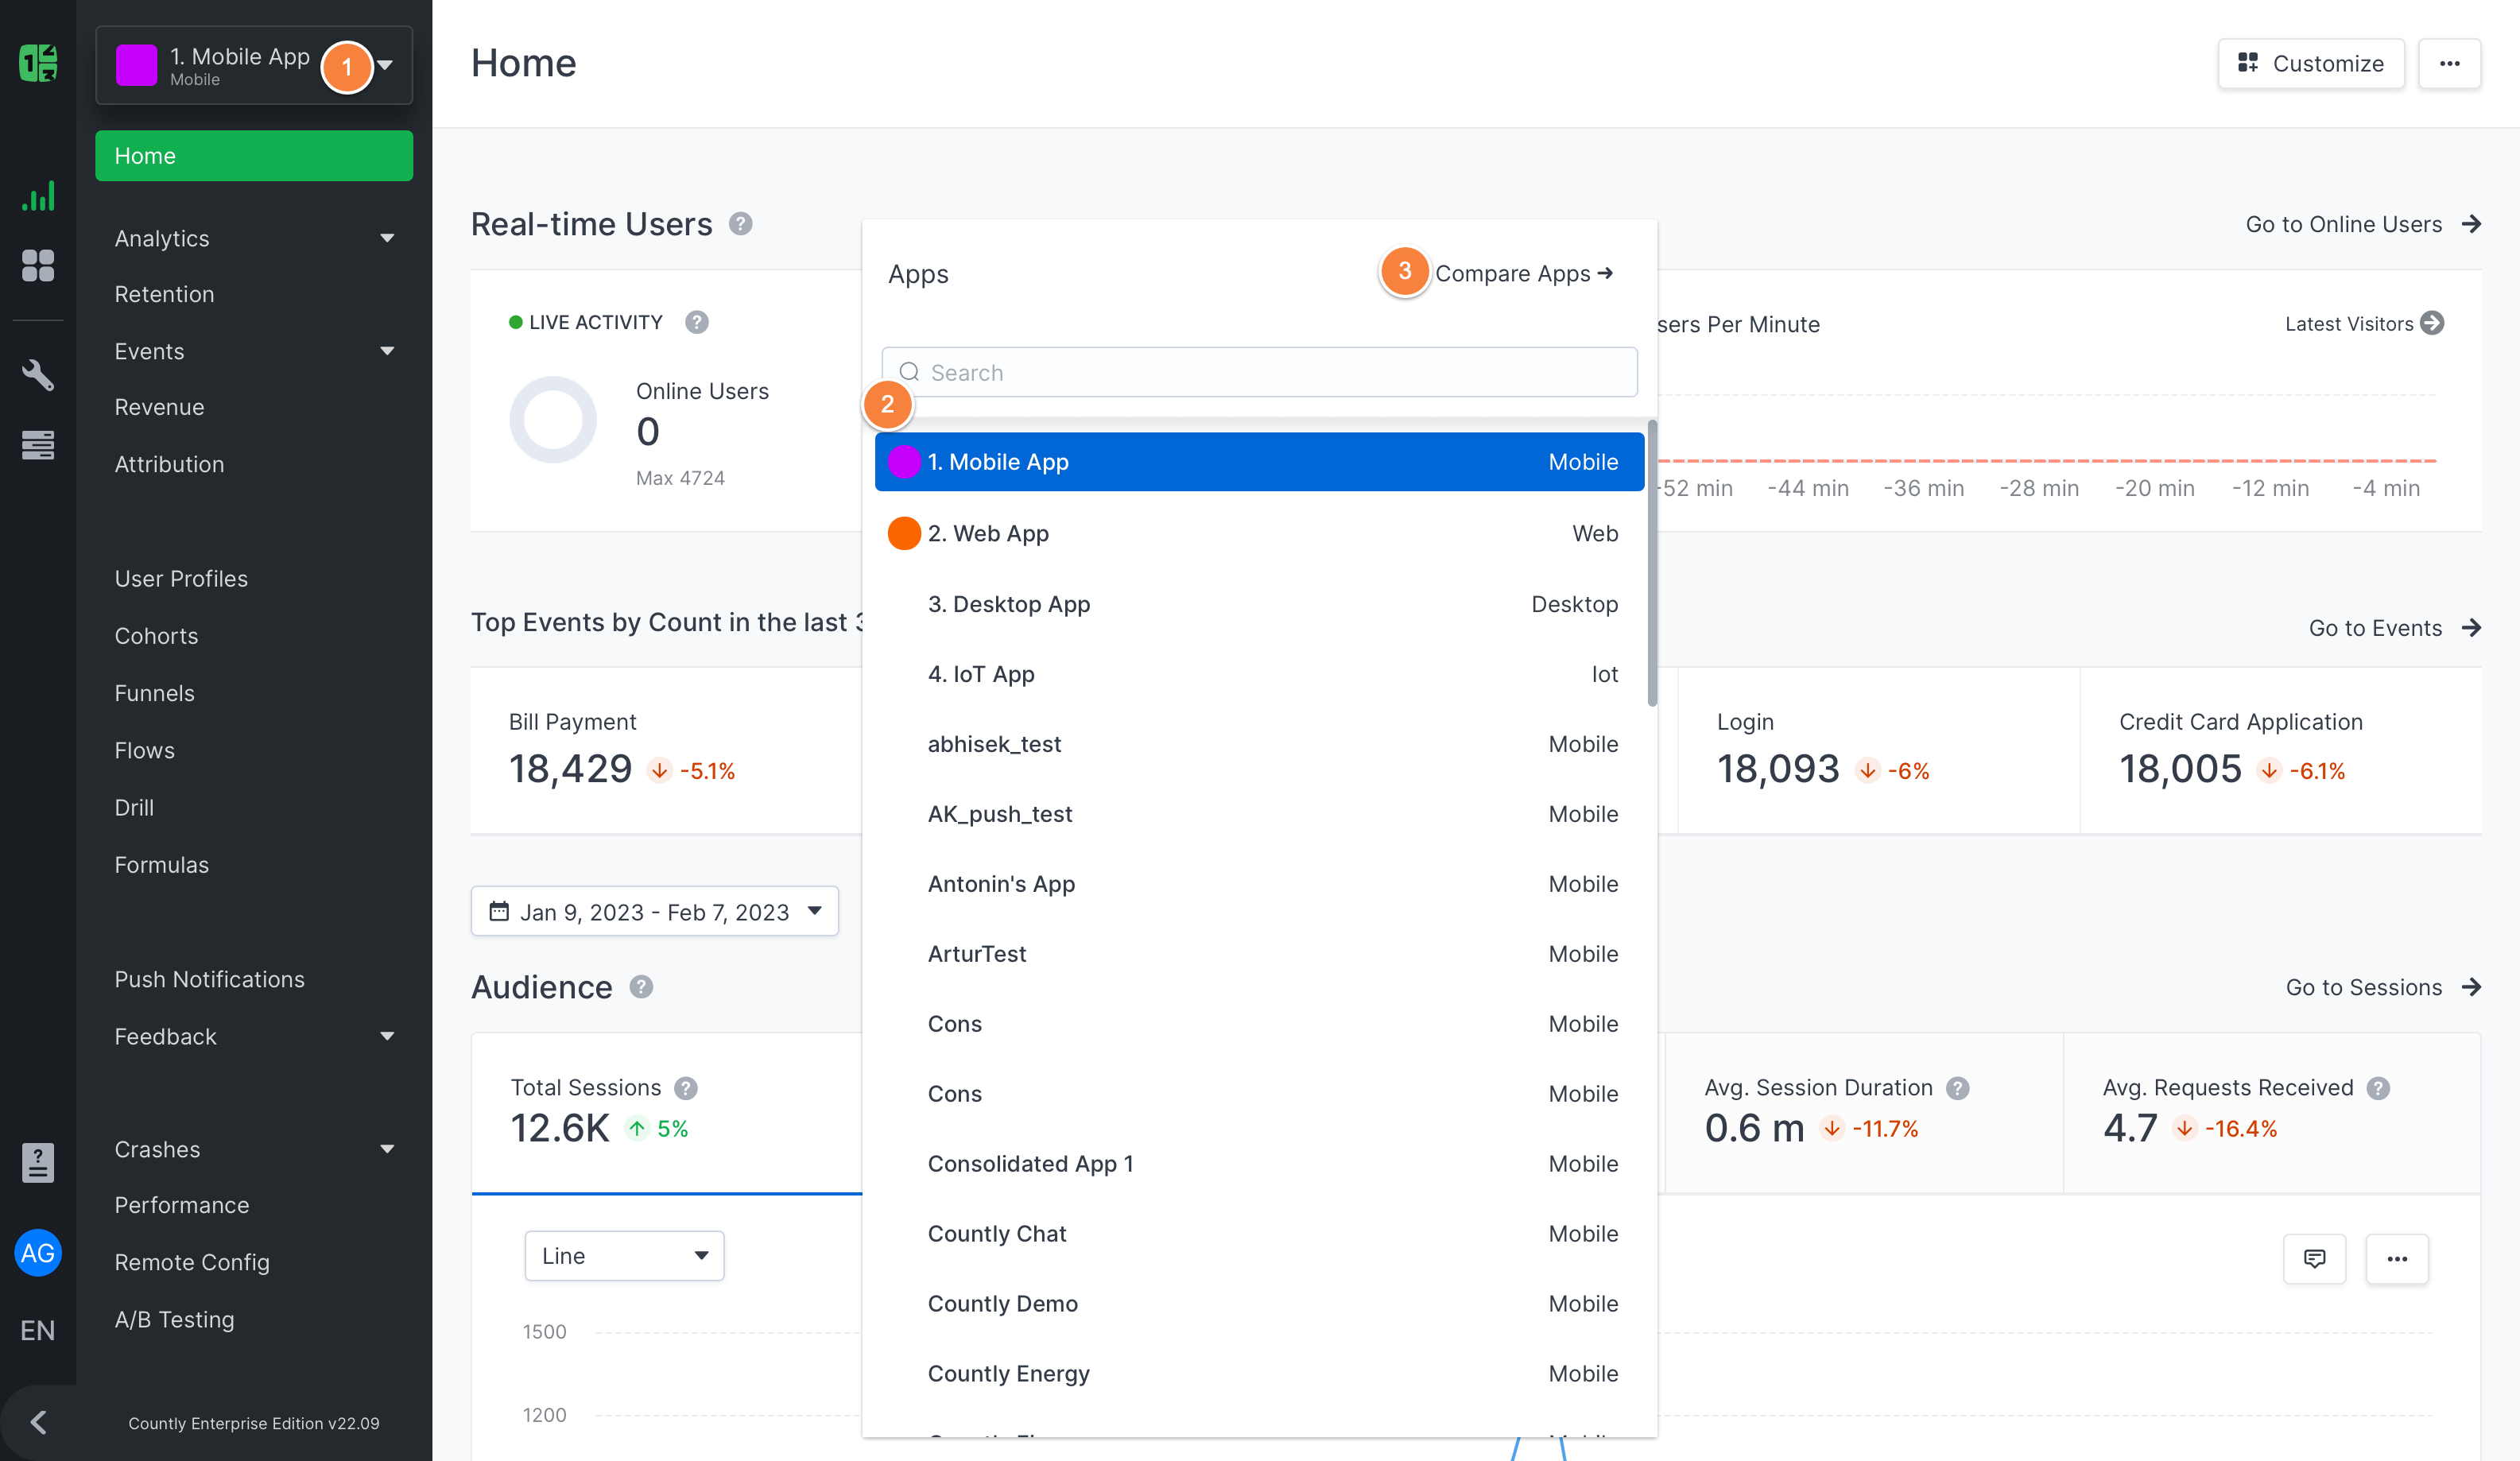Click help icon next to Total Sessions

coord(686,1088)
